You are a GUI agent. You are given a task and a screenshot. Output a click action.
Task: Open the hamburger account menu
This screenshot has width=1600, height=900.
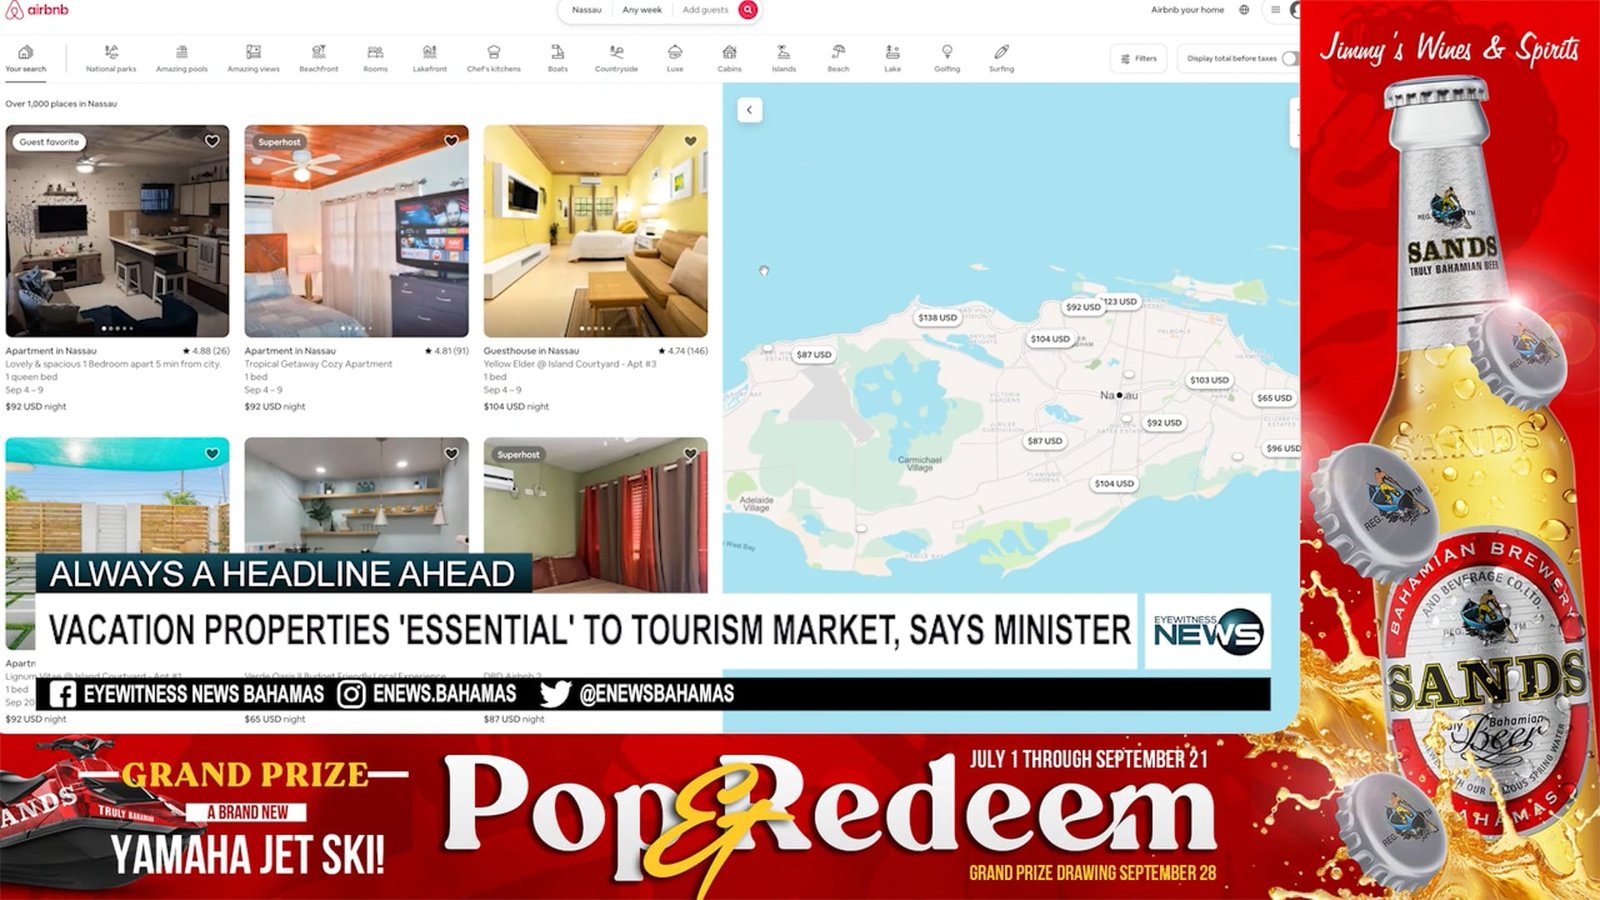pyautogui.click(x=1275, y=10)
